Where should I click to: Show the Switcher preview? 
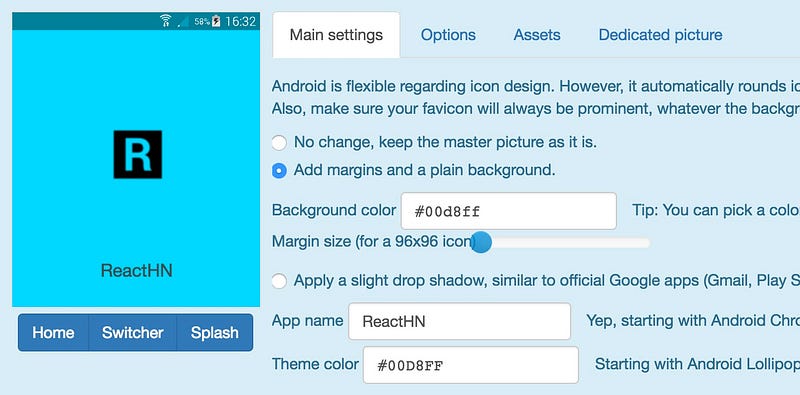[x=133, y=333]
